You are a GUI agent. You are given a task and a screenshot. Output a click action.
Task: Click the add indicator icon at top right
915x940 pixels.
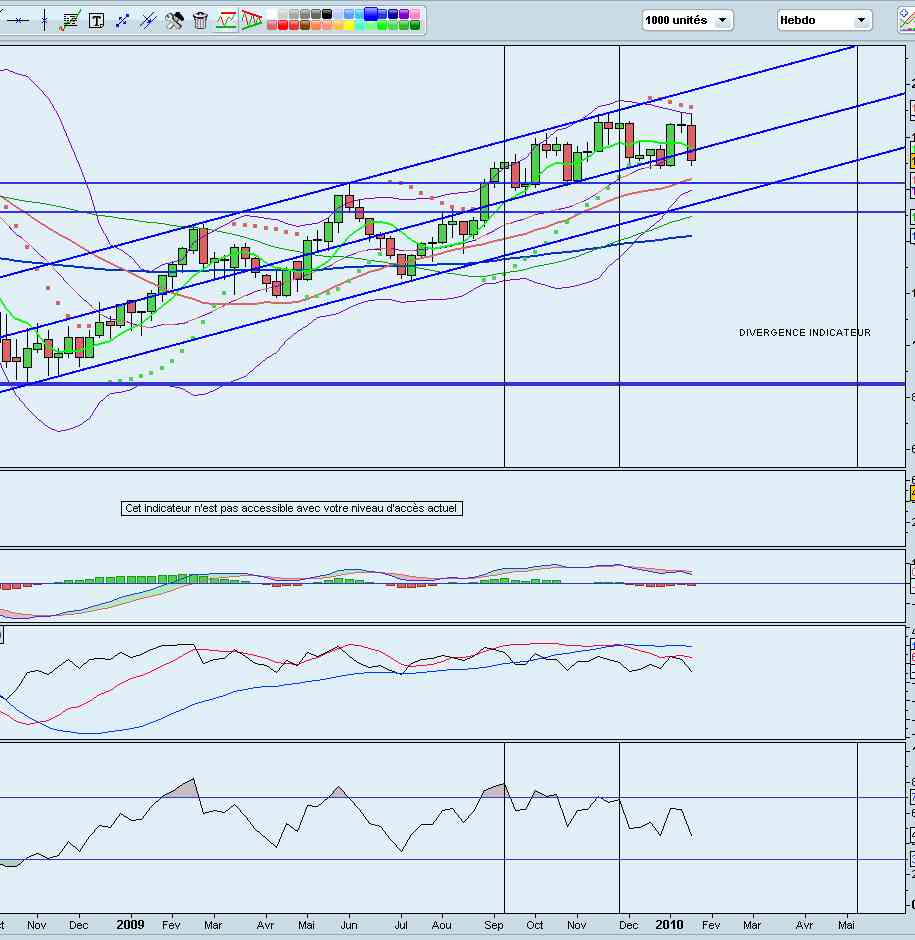(x=906, y=20)
